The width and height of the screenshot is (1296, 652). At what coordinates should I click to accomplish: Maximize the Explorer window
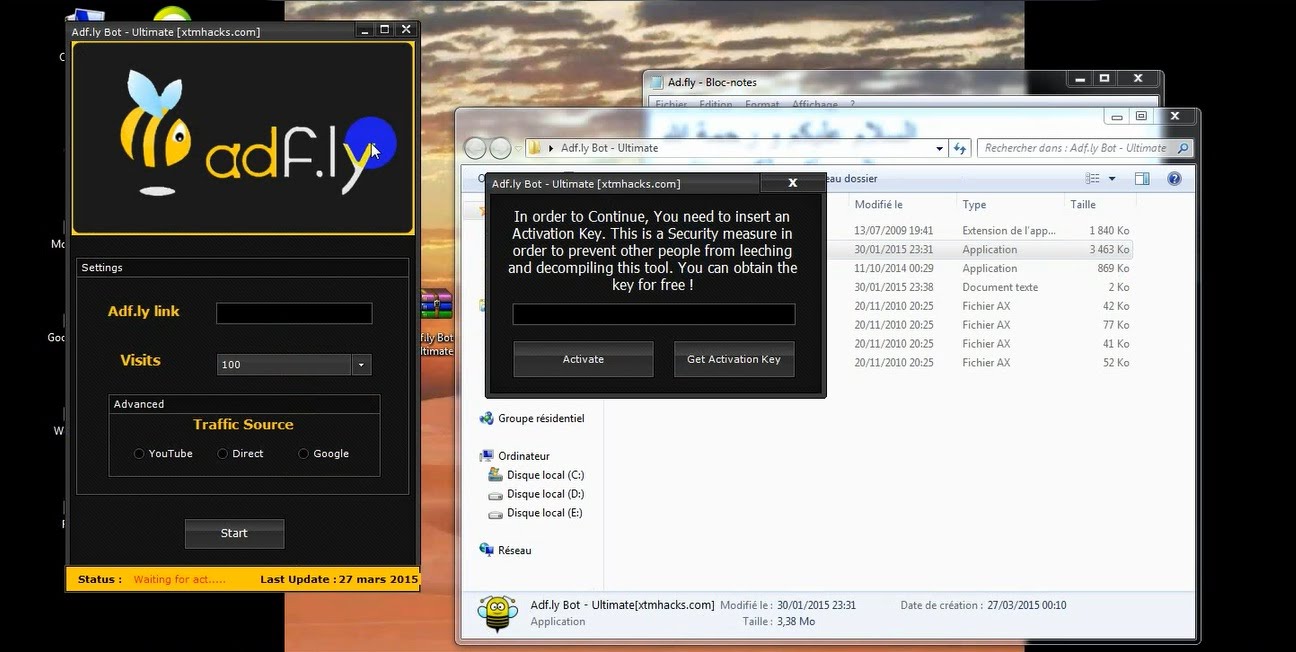click(1141, 117)
